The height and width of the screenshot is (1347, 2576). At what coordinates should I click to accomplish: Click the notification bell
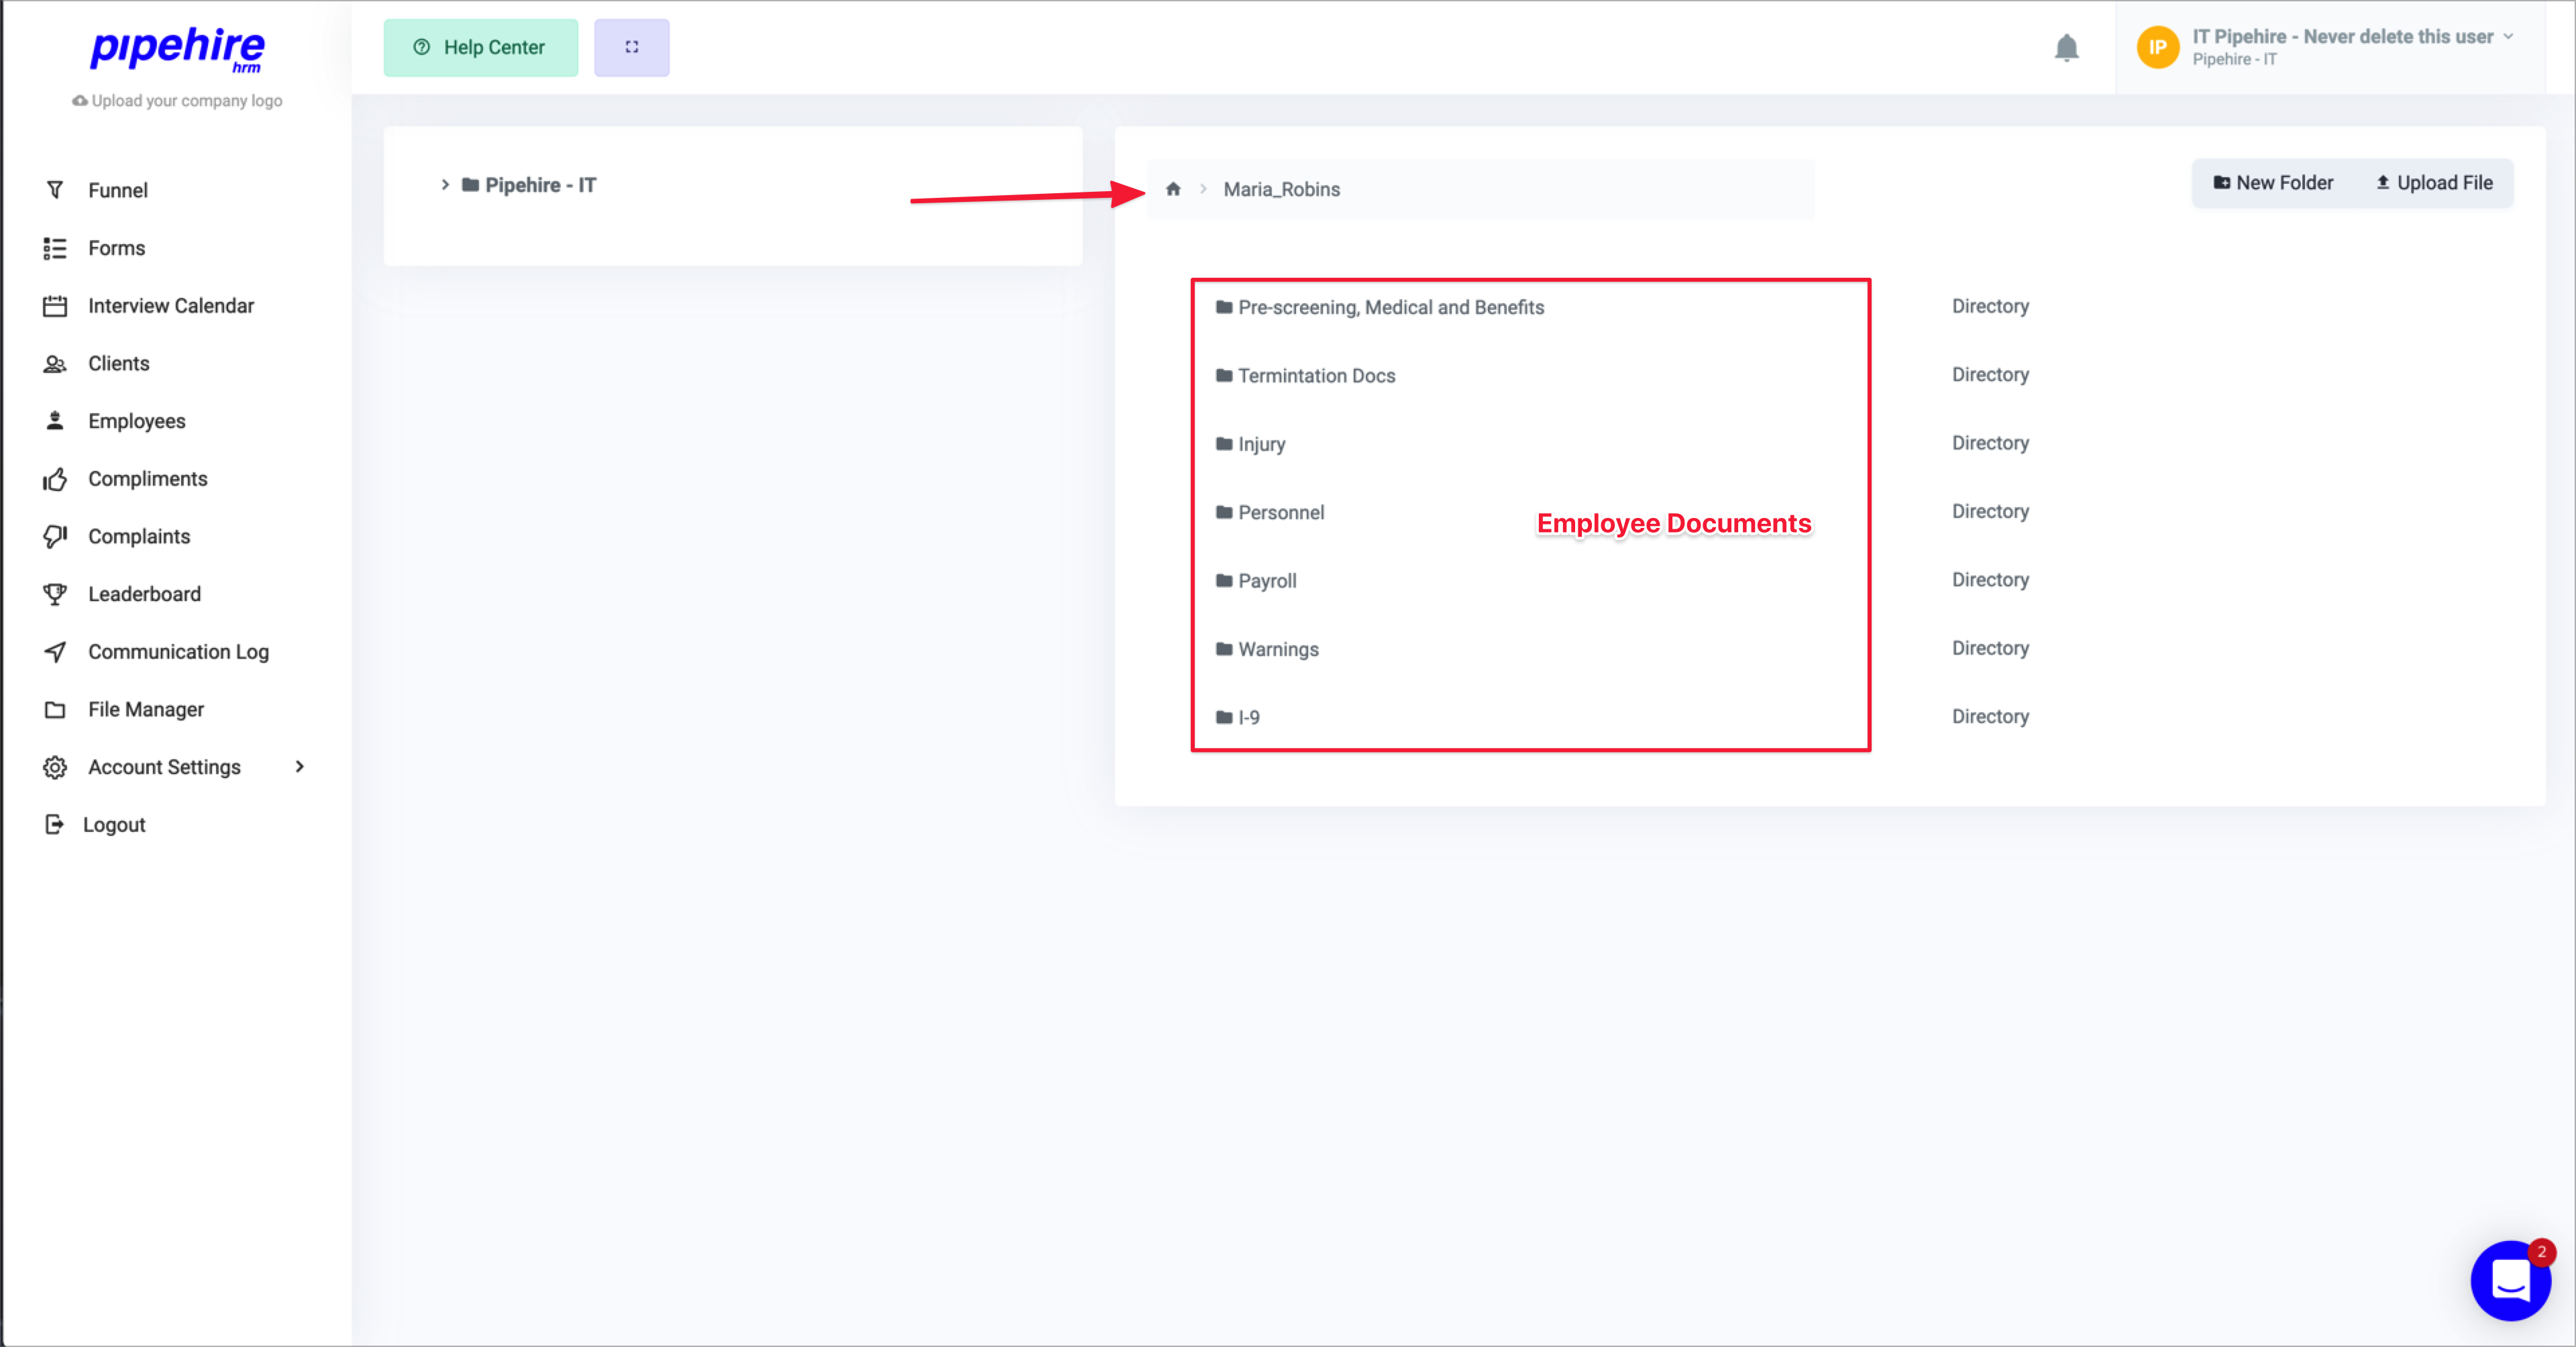point(2067,47)
